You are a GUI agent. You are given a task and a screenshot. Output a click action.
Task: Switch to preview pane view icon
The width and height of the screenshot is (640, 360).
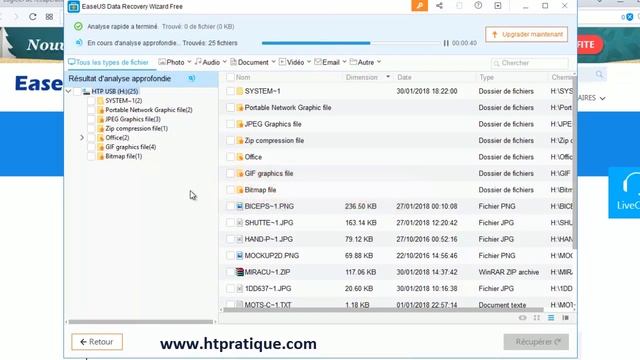[565, 318]
